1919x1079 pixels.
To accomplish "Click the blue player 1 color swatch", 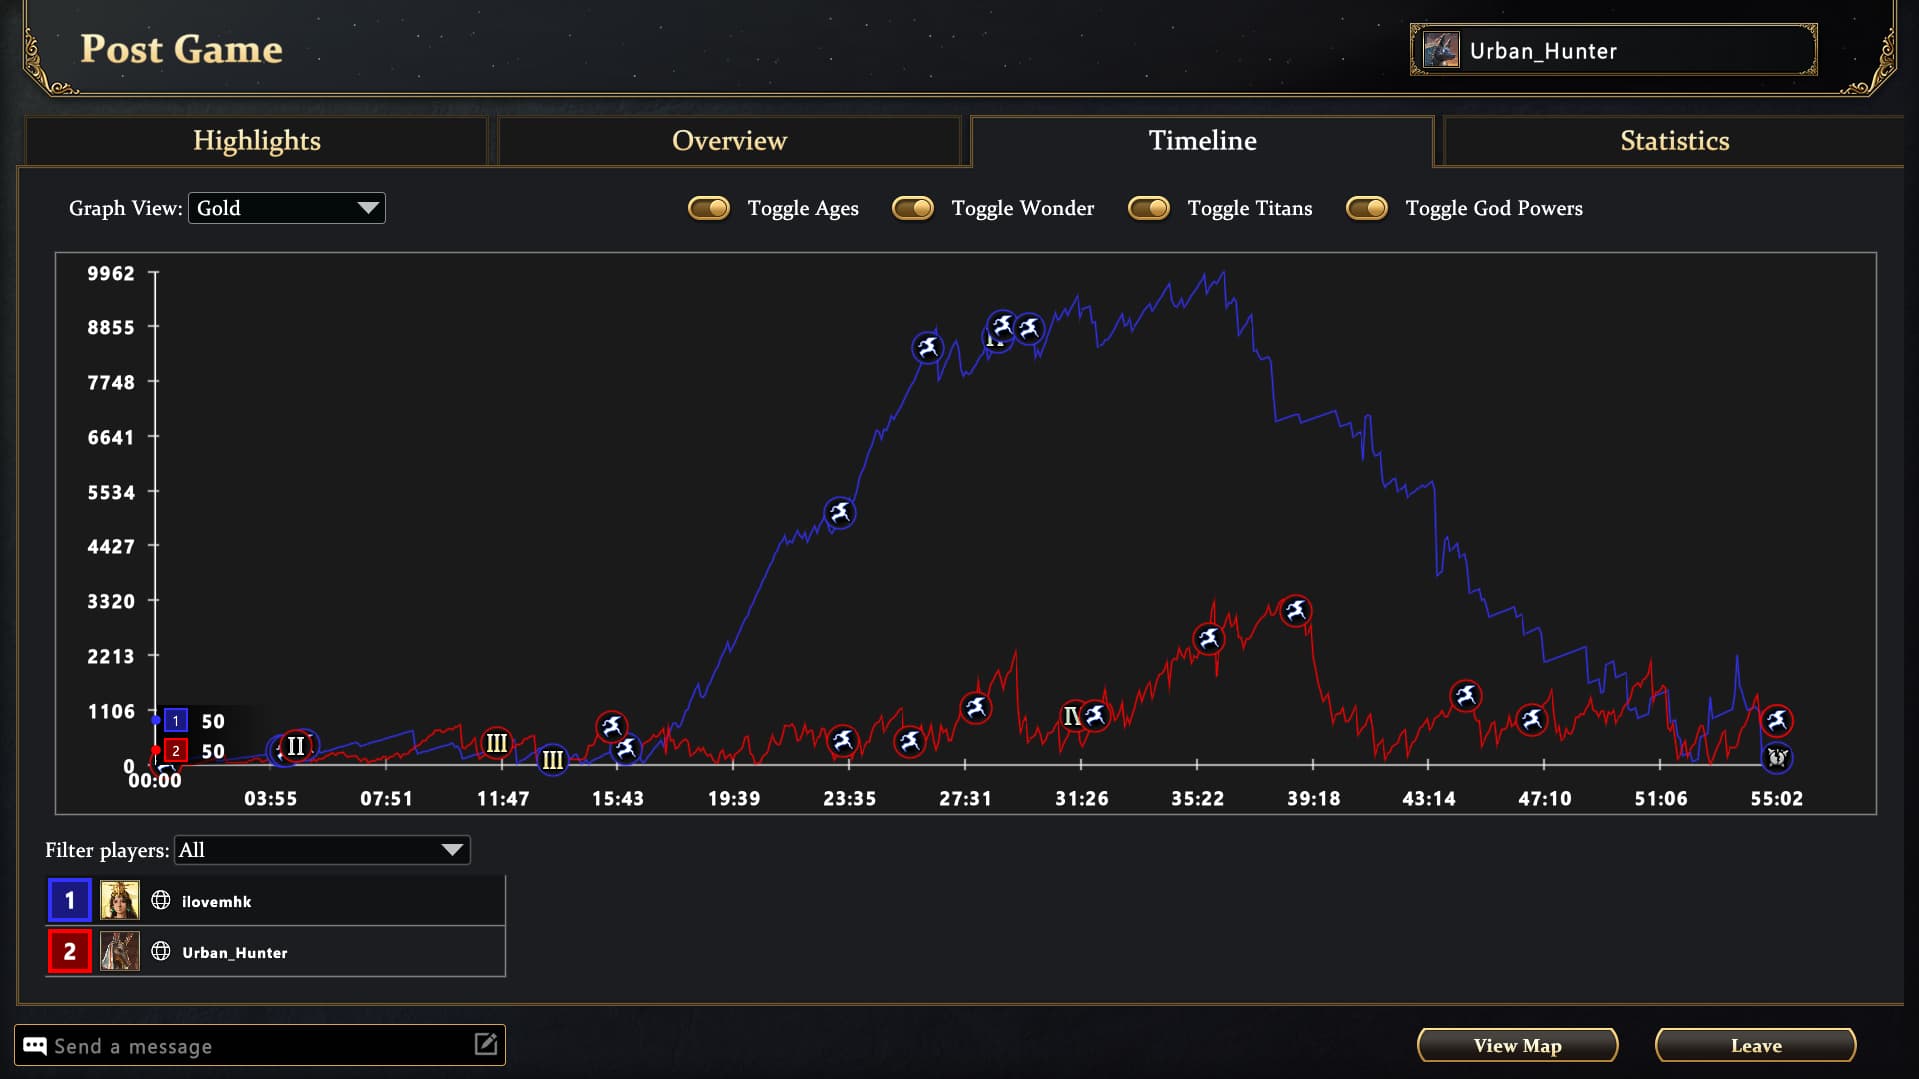I will click(x=70, y=901).
